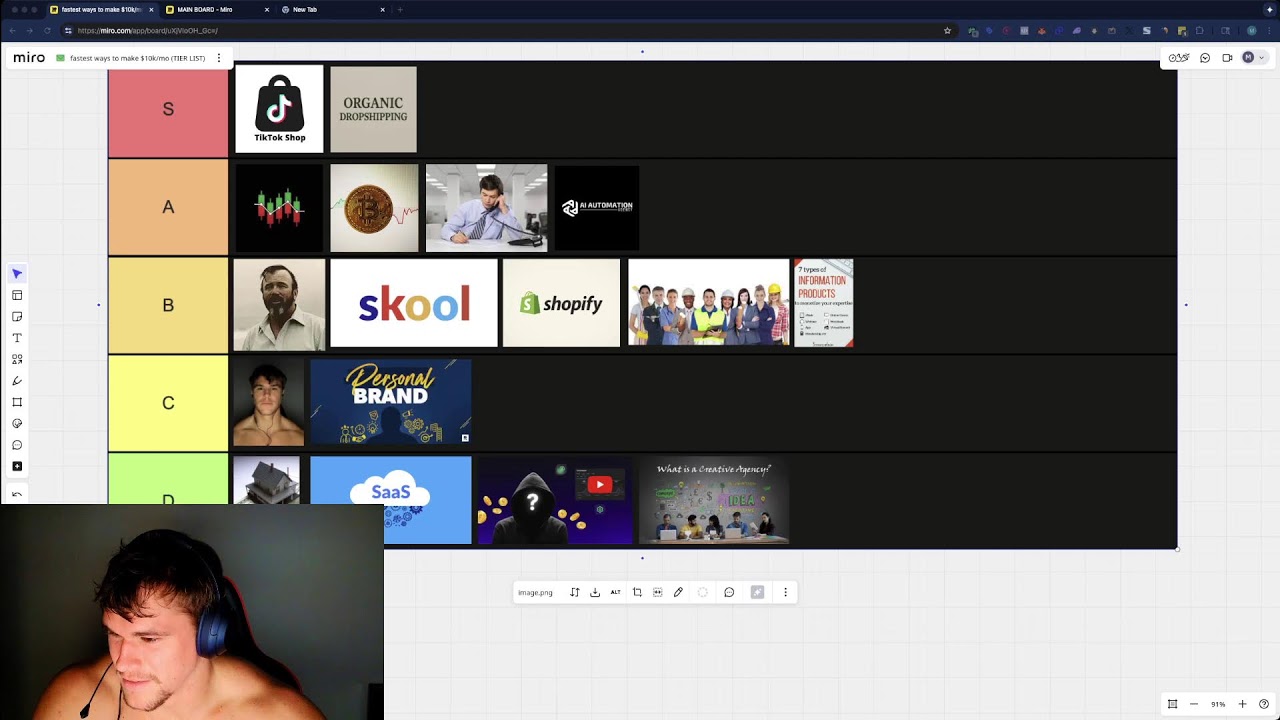Select the candlestick trading chart image
The image size is (1280, 720).
tap(278, 207)
